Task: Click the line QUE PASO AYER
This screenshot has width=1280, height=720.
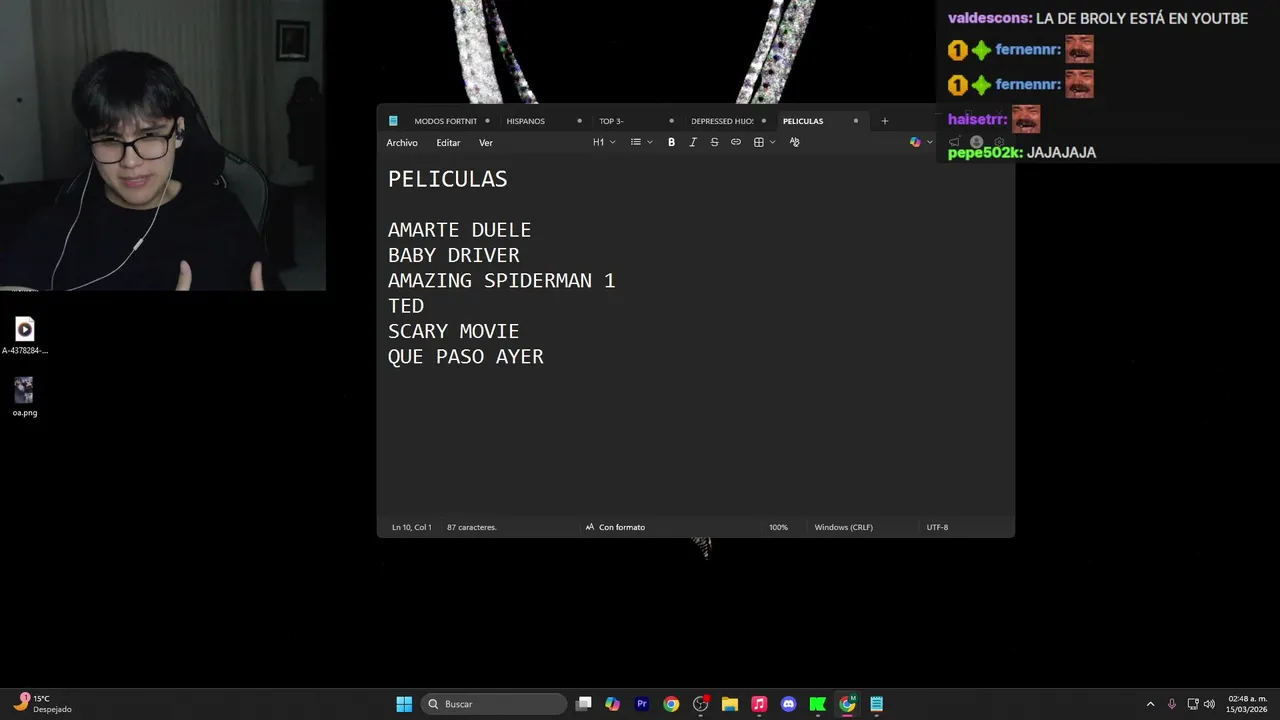Action: (466, 357)
